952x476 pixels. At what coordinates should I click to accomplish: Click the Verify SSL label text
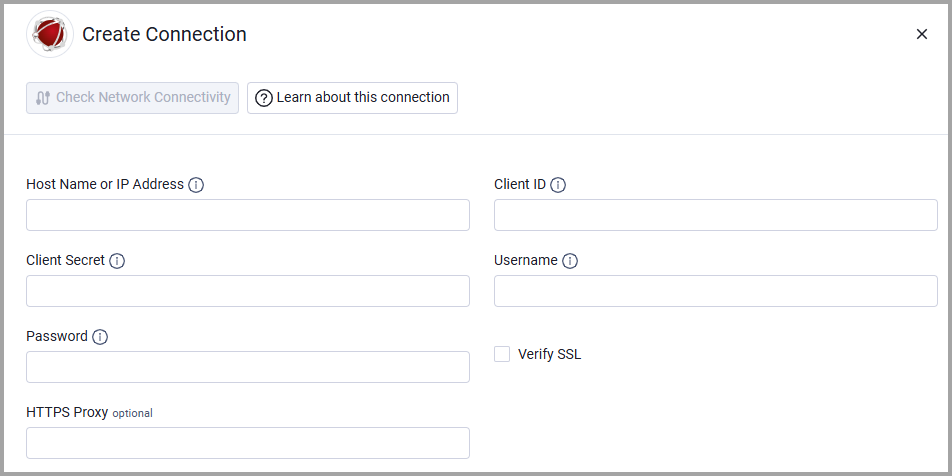(x=549, y=354)
